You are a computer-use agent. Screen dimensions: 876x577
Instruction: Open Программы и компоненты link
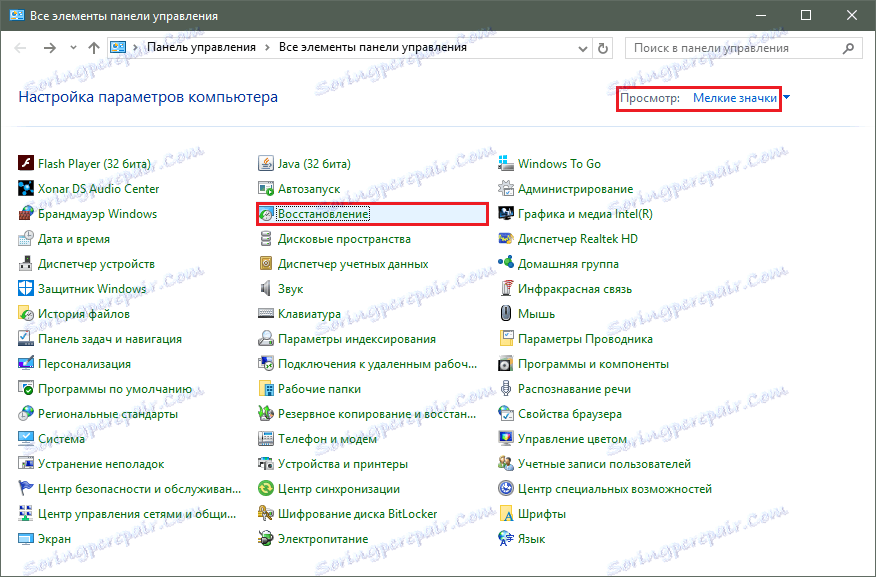pos(593,364)
